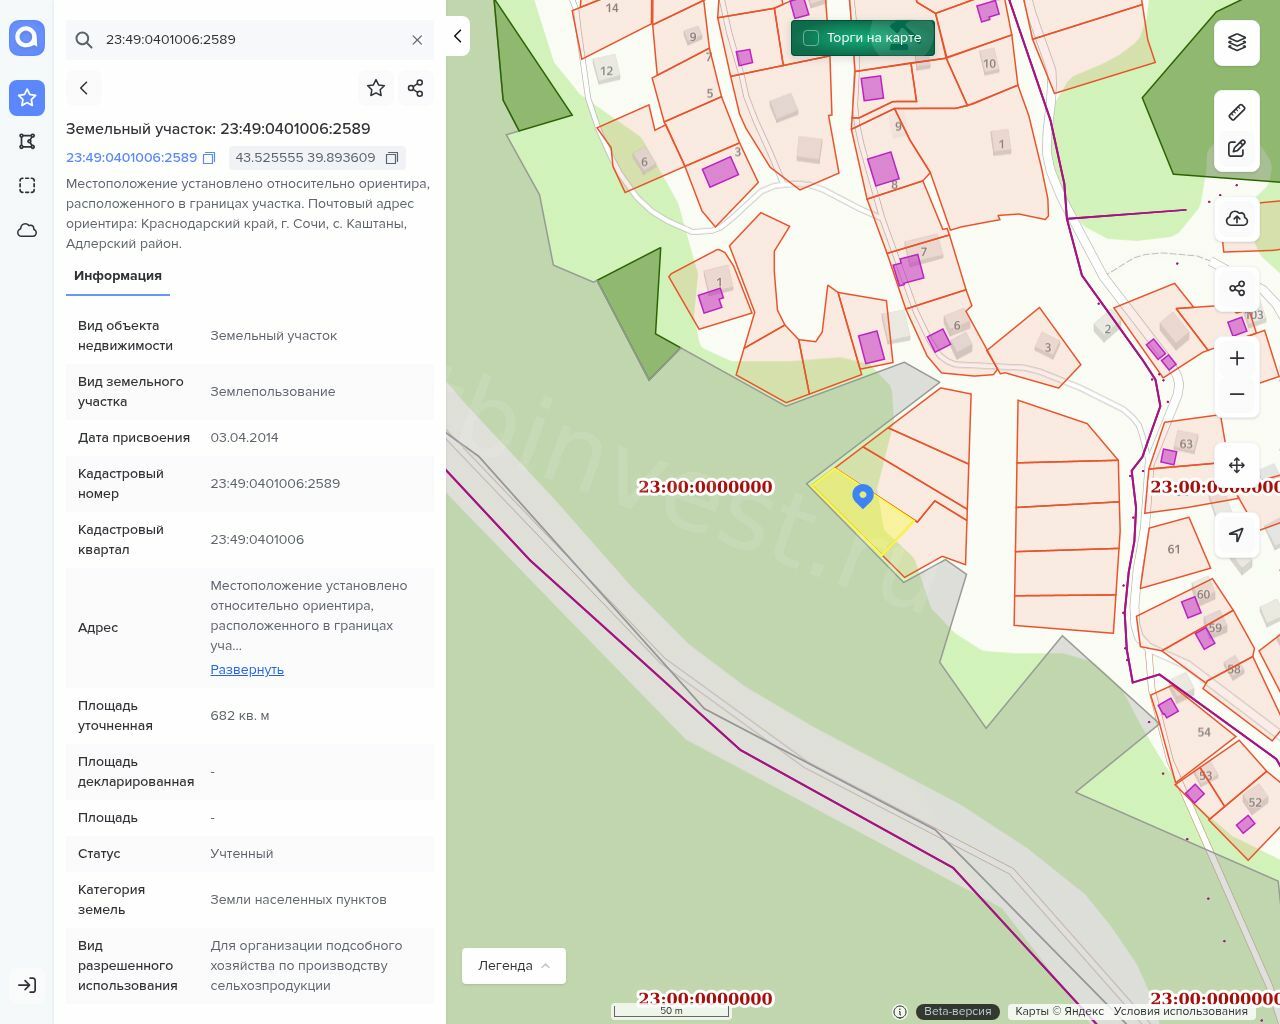This screenshot has height=1024, width=1280.
Task: Switch to the Информация tab
Action: pyautogui.click(x=118, y=276)
